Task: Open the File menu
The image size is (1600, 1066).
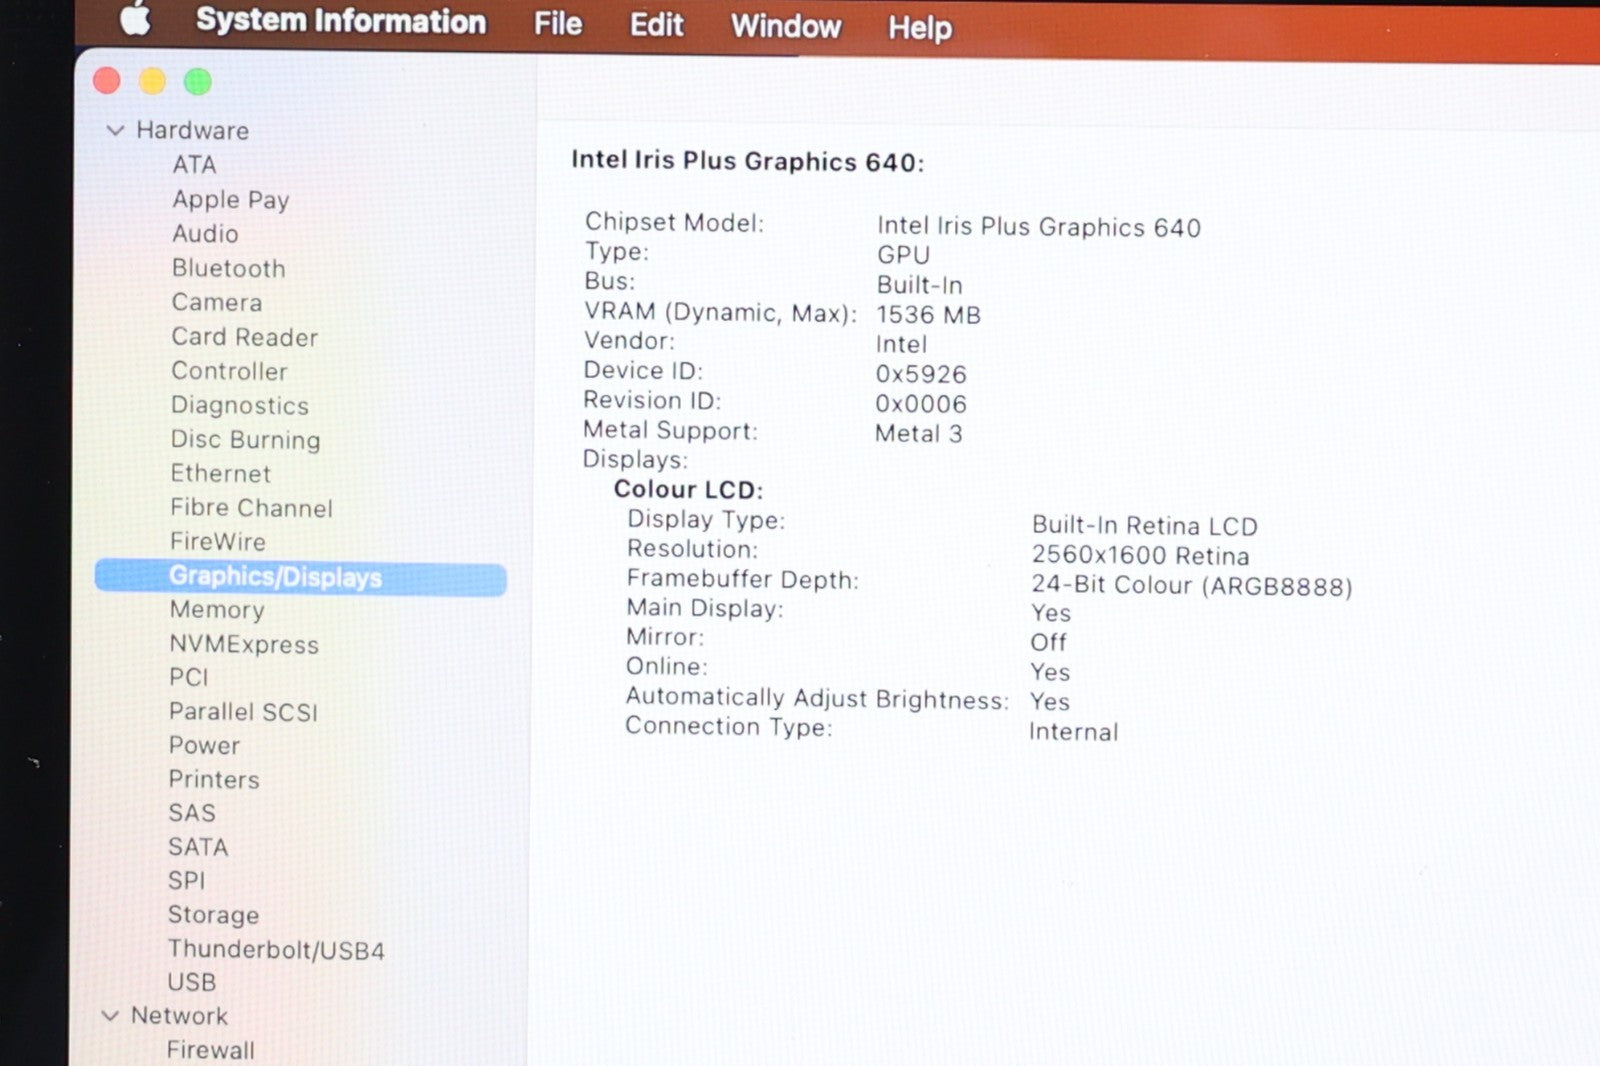Action: [557, 23]
